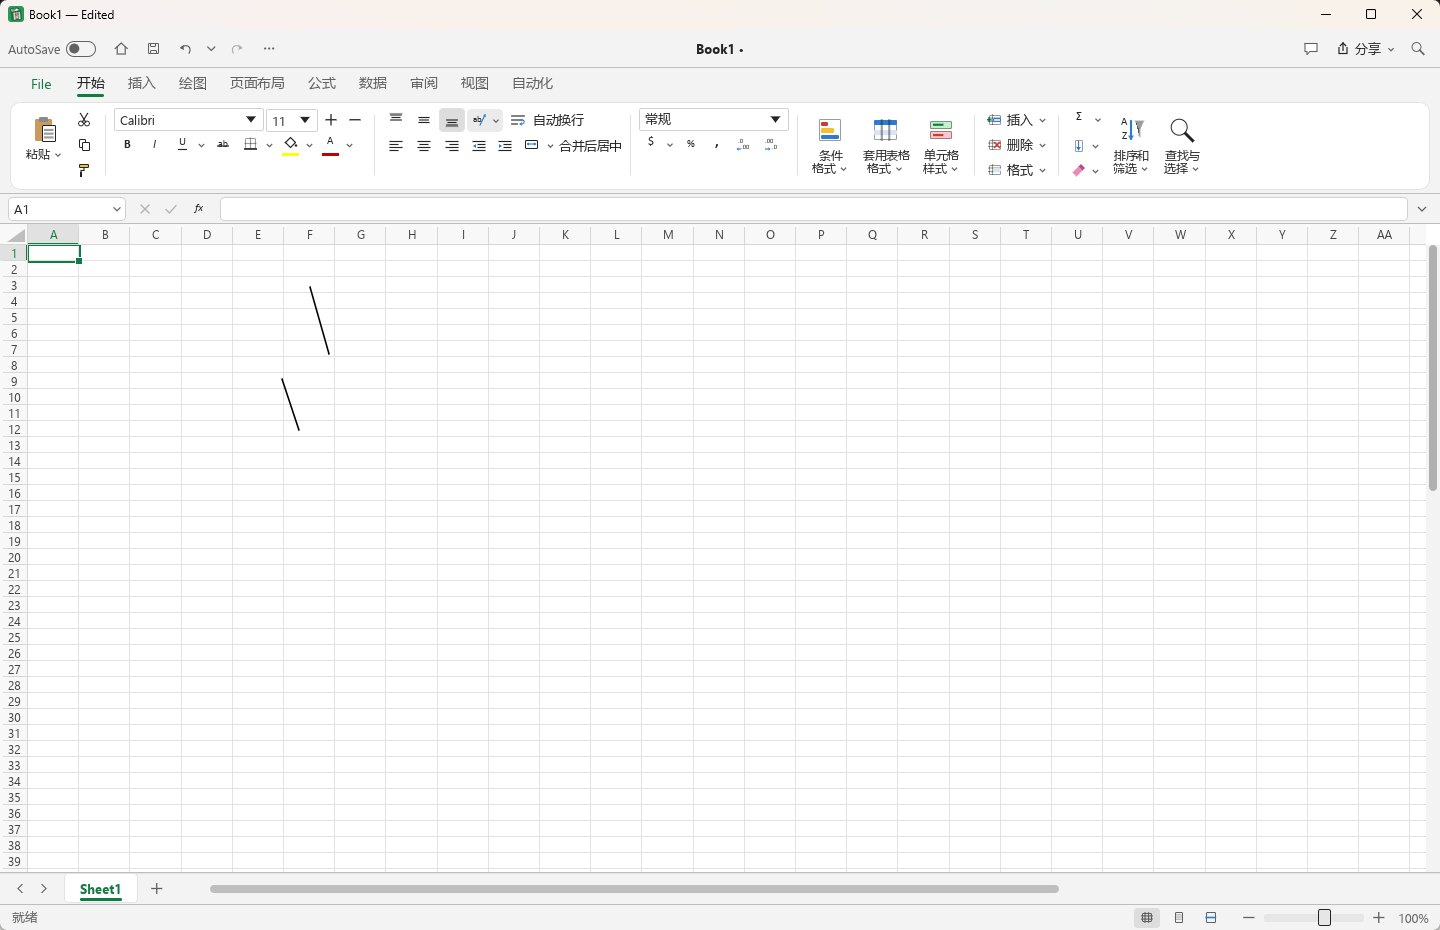Toggle bottom align for cell text

tap(452, 120)
